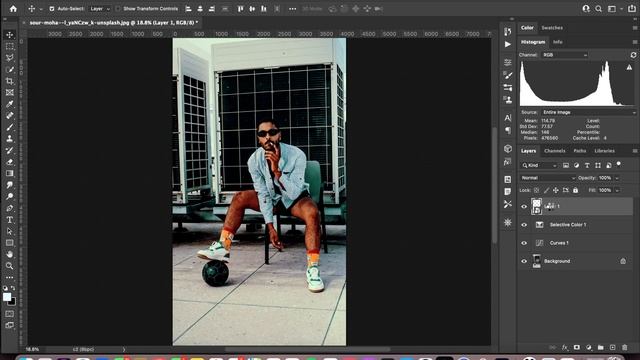This screenshot has height=360, width=640.
Task: Open the histogram Channel RGB dropdown
Action: coord(565,55)
